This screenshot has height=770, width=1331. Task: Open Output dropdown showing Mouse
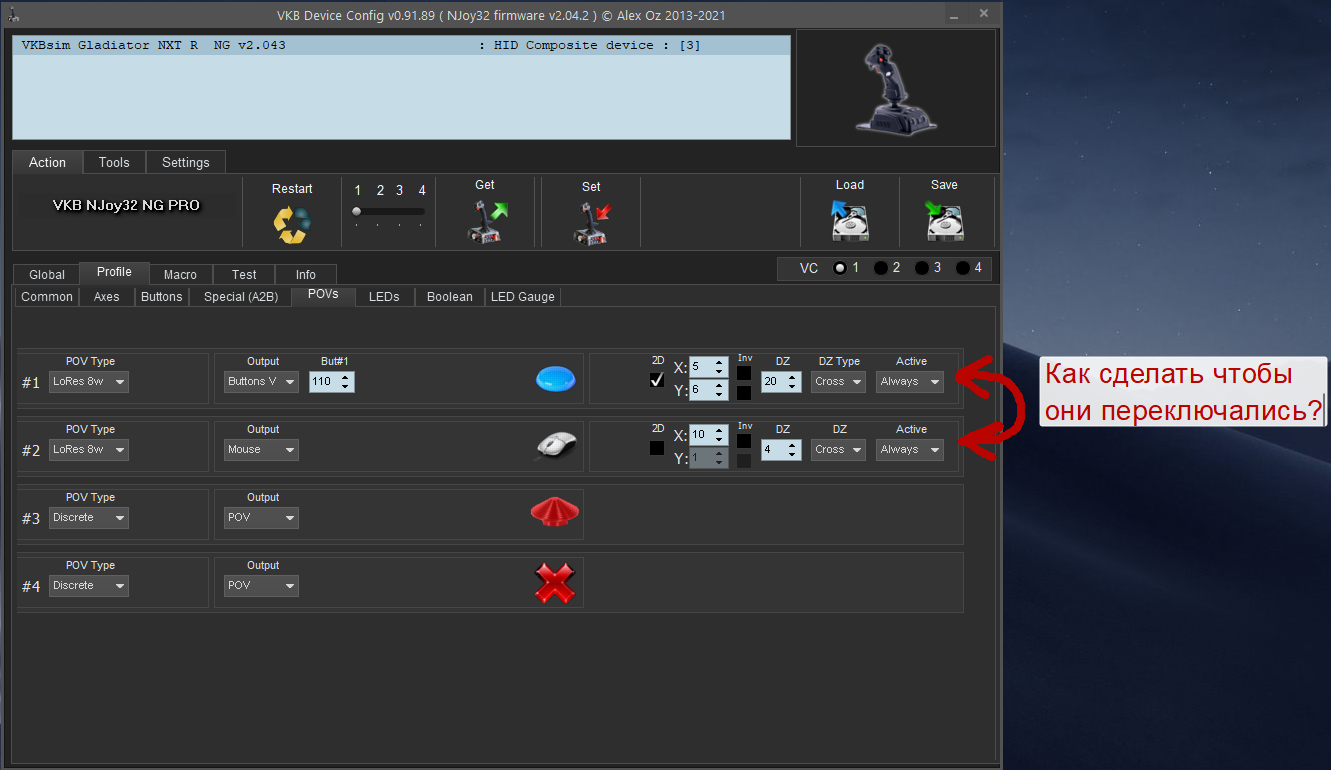click(x=261, y=449)
